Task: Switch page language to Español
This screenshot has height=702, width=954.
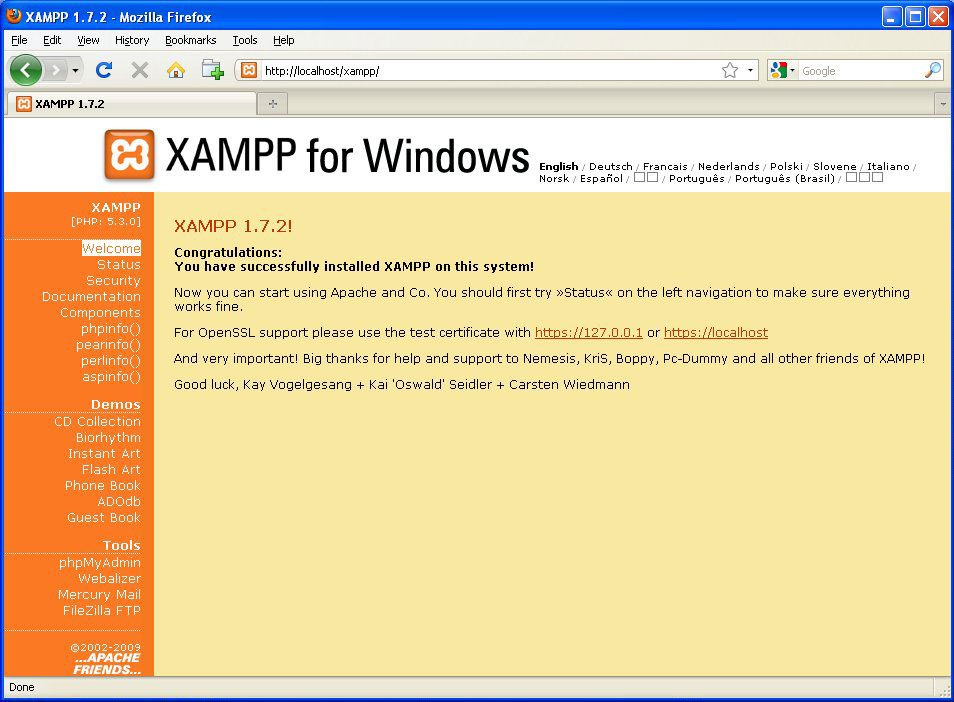Action: [x=601, y=179]
